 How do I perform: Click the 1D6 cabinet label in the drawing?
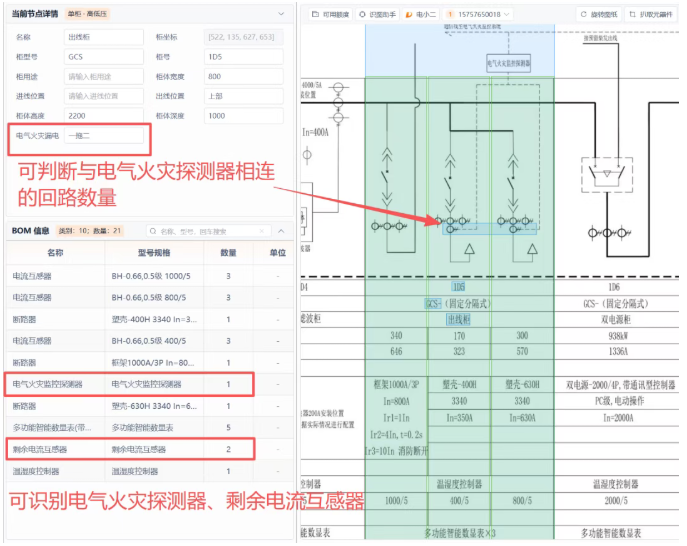(x=614, y=287)
